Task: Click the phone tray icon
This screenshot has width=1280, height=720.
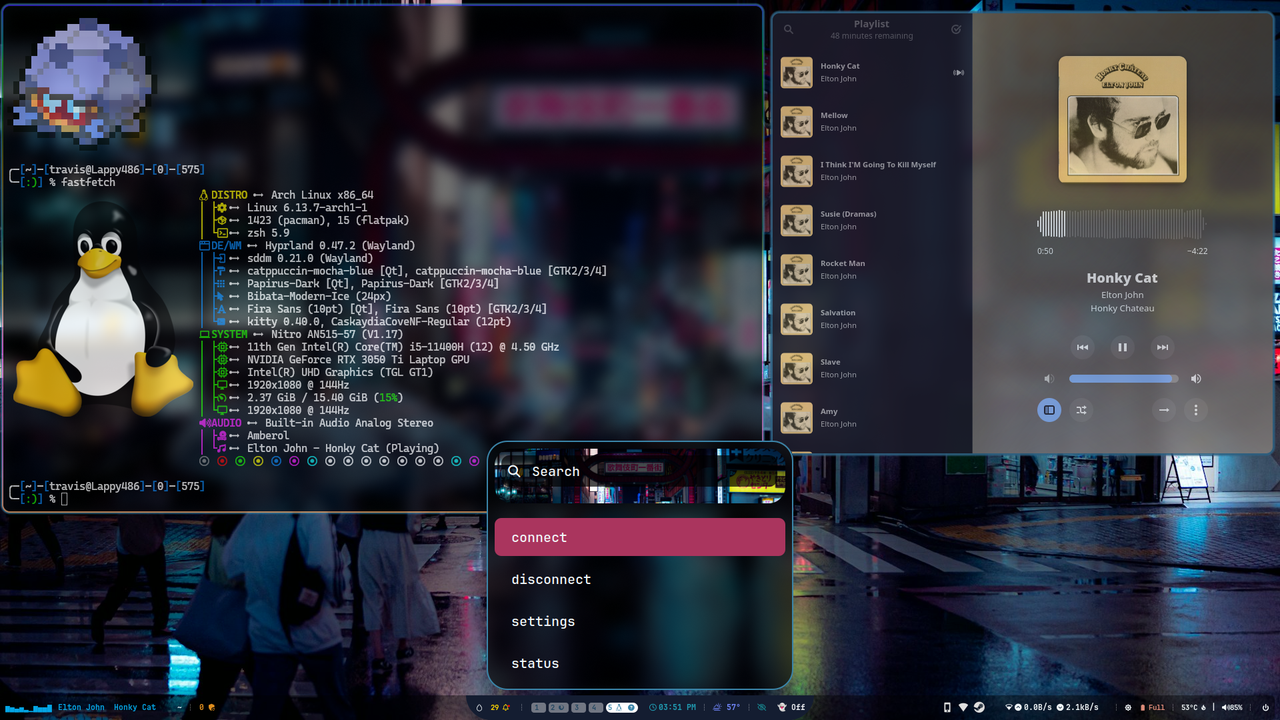Action: point(947,707)
